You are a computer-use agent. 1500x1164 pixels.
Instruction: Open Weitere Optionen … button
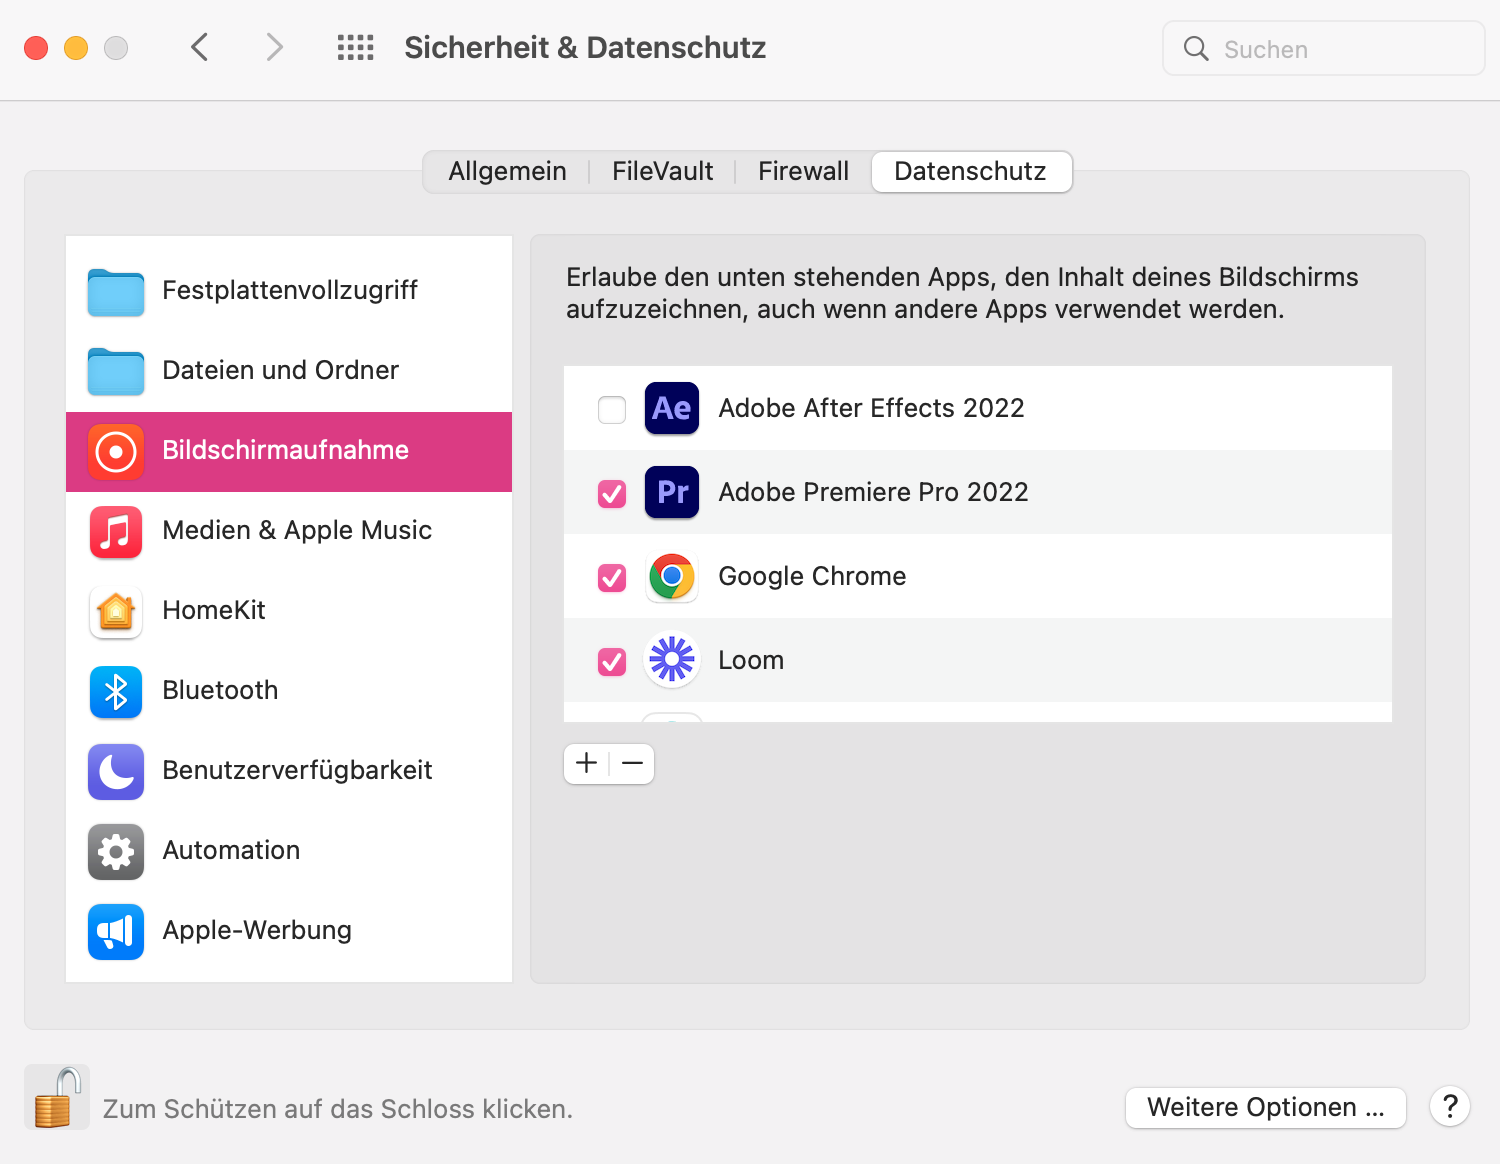pyautogui.click(x=1265, y=1107)
